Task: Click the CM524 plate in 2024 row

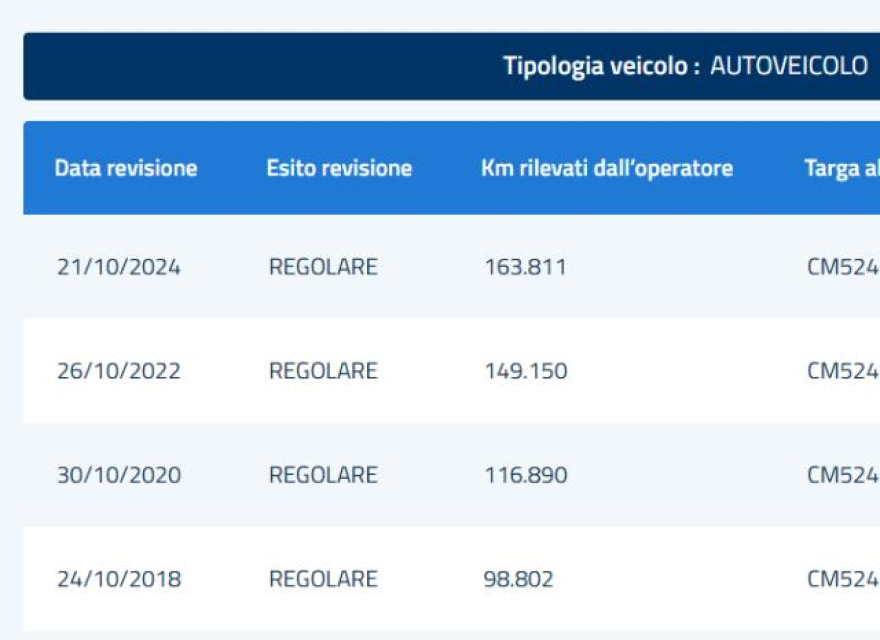Action: (x=843, y=267)
